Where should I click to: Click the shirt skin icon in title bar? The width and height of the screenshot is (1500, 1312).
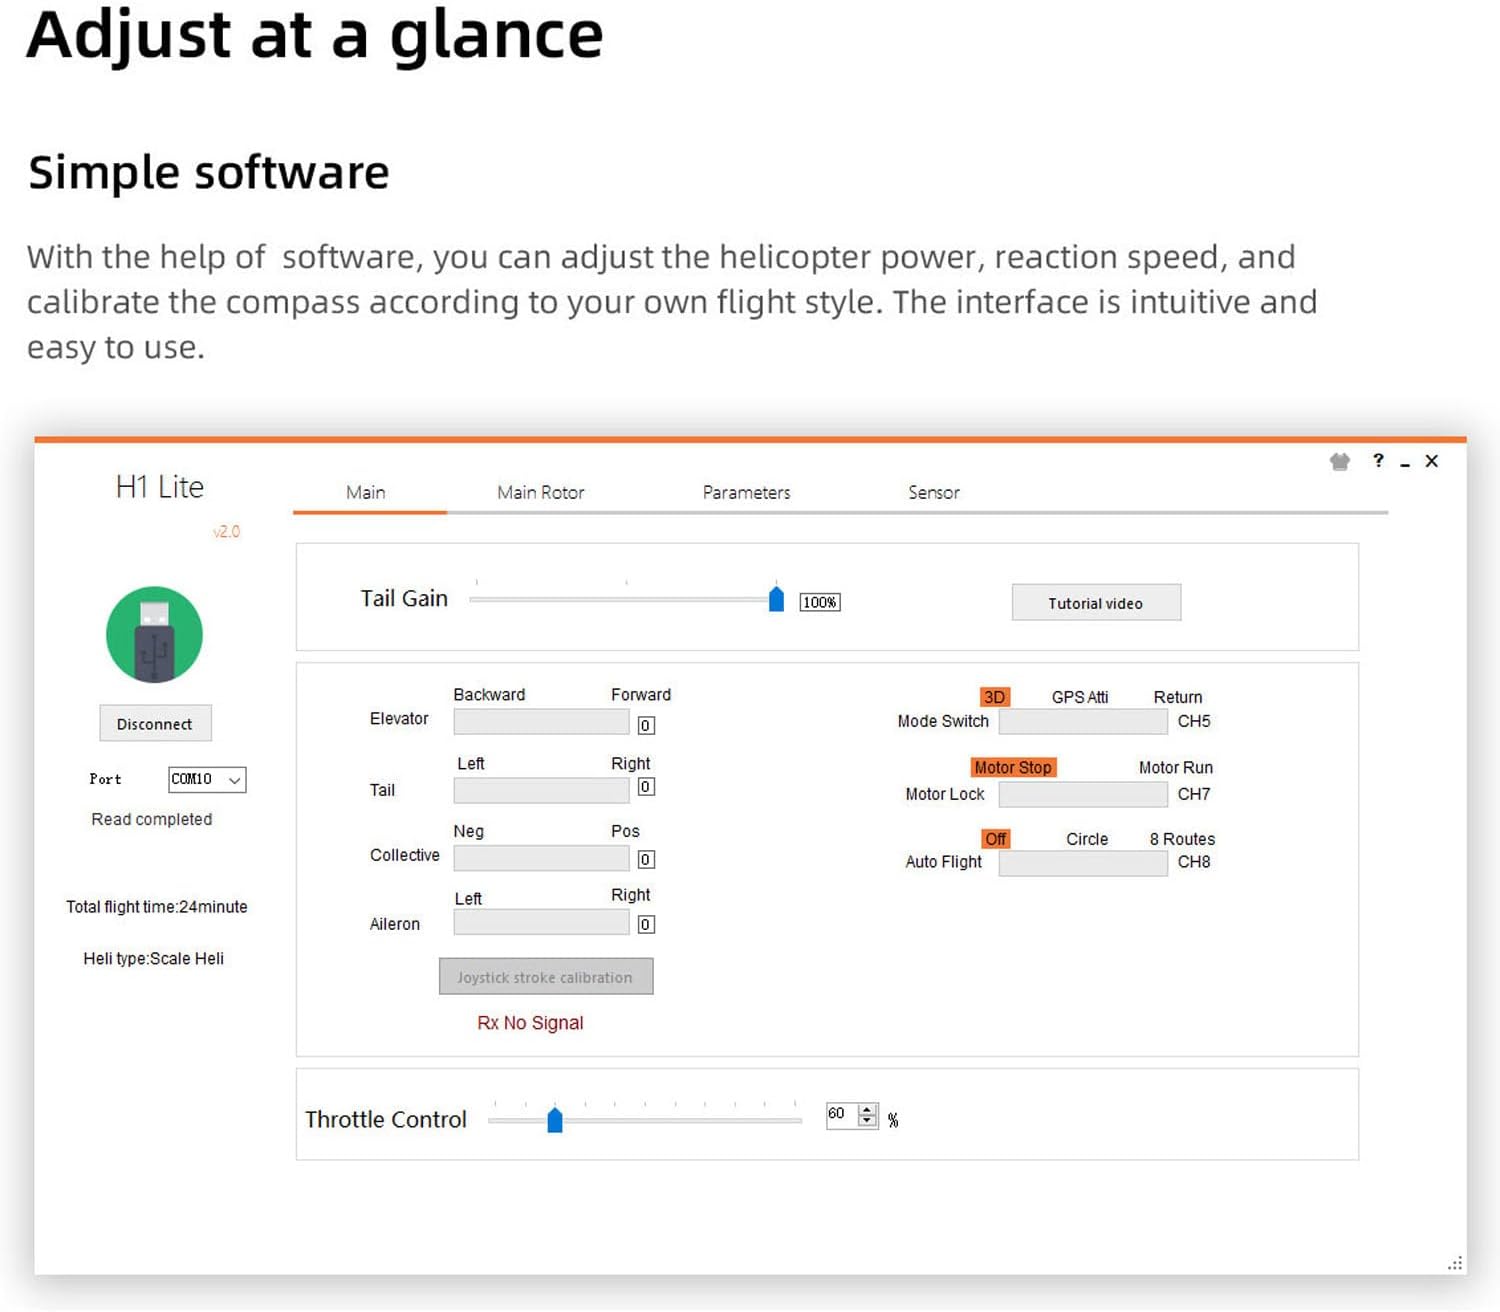tap(1340, 461)
